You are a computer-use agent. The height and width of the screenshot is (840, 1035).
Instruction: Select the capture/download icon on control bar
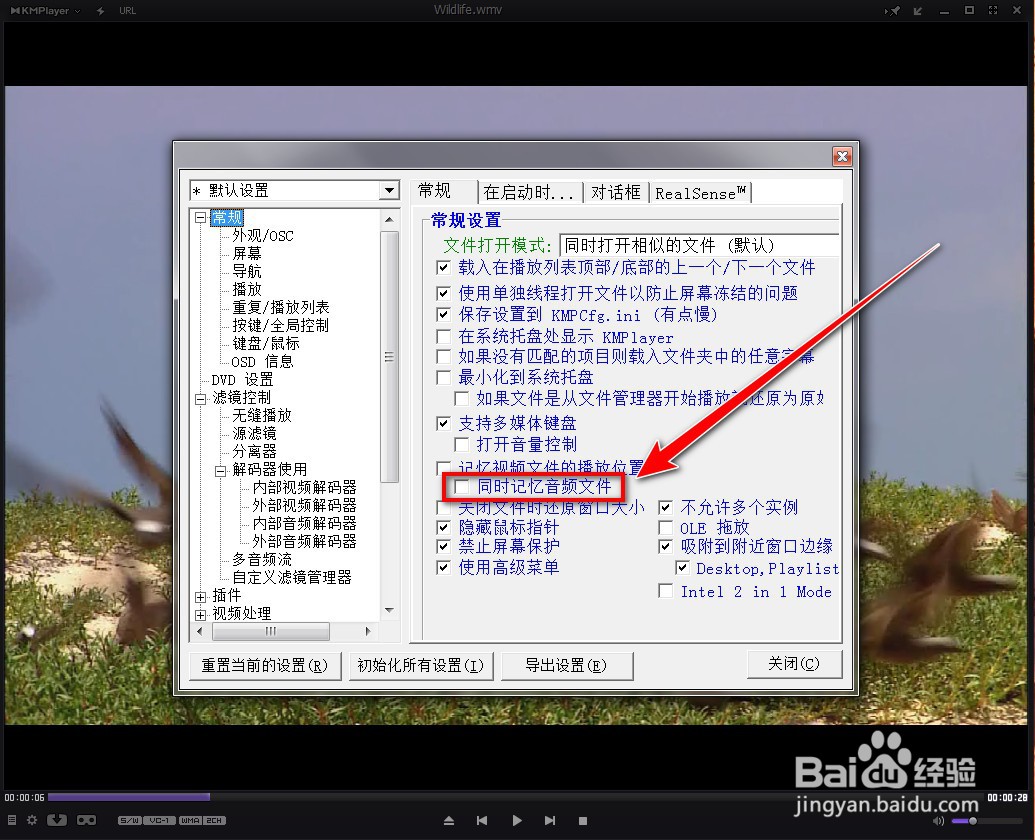click(57, 820)
